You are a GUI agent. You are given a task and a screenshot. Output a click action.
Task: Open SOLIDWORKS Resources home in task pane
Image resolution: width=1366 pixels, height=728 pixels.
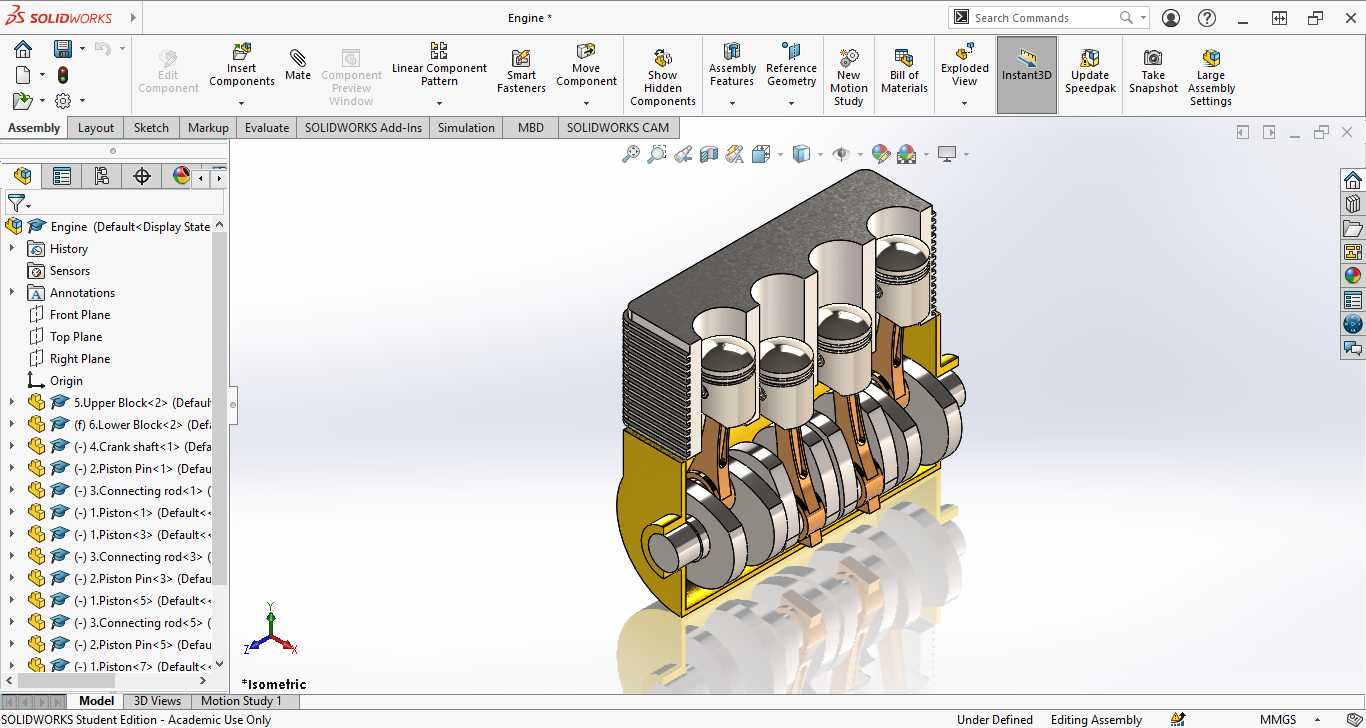click(1353, 180)
